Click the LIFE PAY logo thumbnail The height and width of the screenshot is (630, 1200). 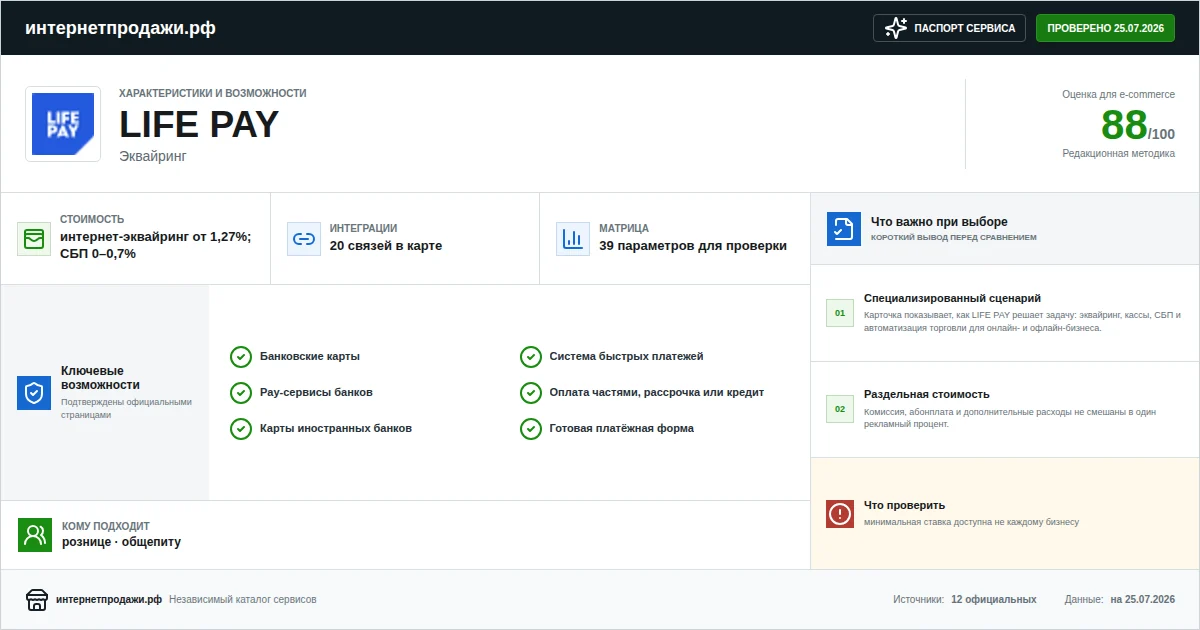click(63, 124)
